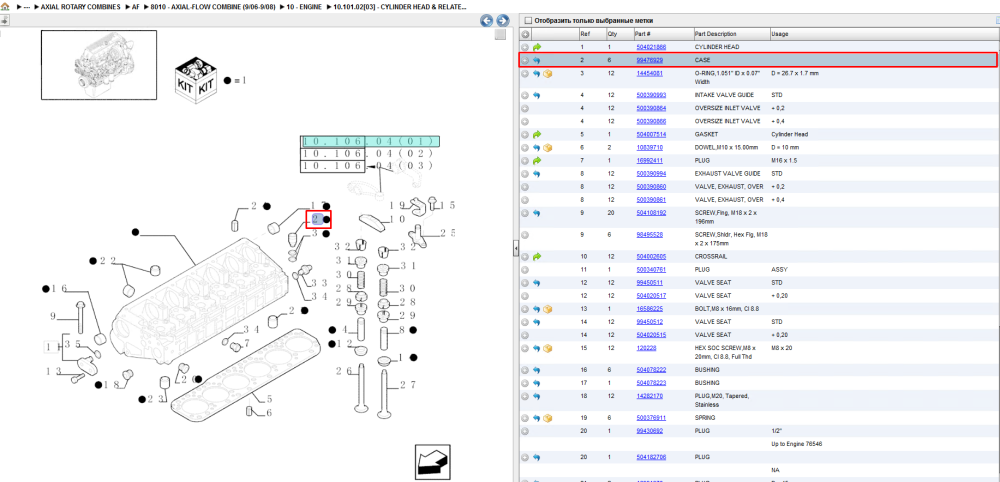This screenshot has width=1000, height=482.
Task: Open 10.101.02[03] CYLINDER HEAD breadcrumb
Action: click(x=399, y=6)
